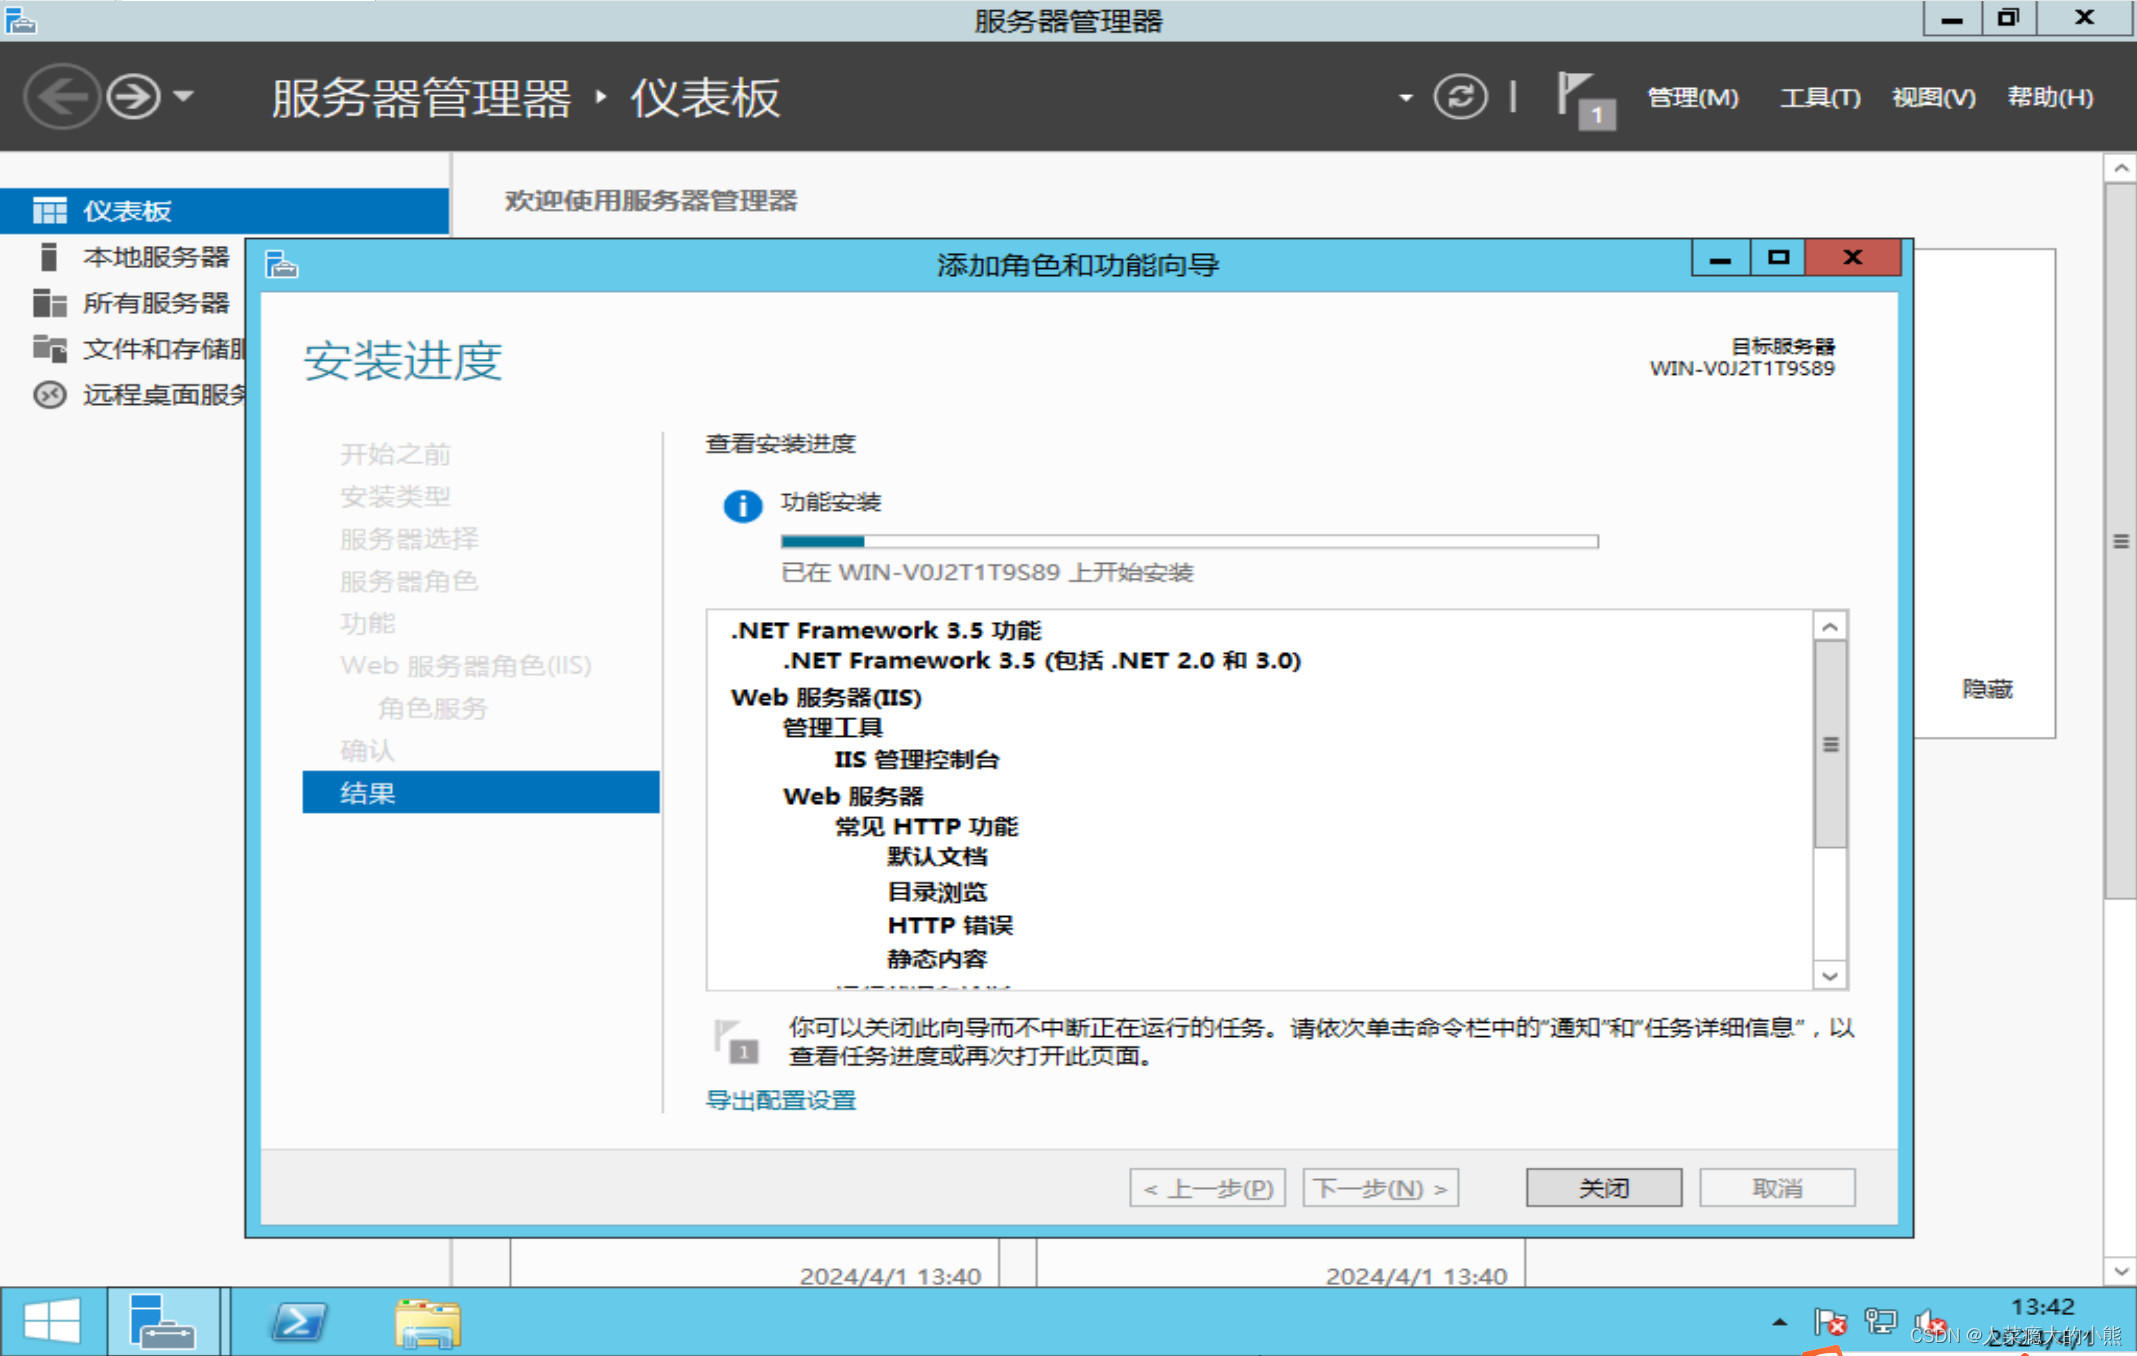
Task: Click the 导出配置设置 link
Action: (x=780, y=1100)
